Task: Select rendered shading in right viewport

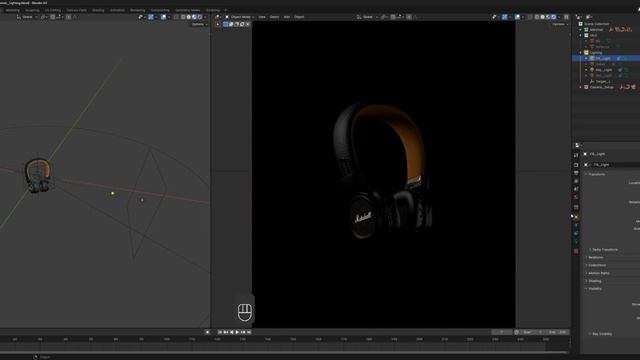Action: pos(553,17)
